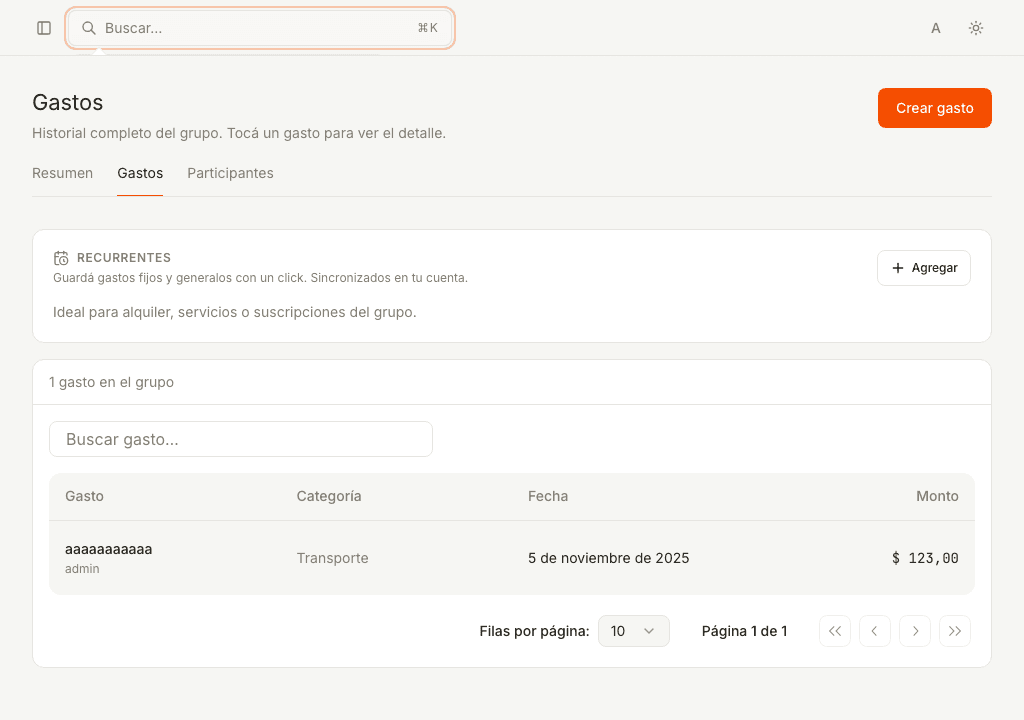Click the Transporte category cell

(x=332, y=558)
